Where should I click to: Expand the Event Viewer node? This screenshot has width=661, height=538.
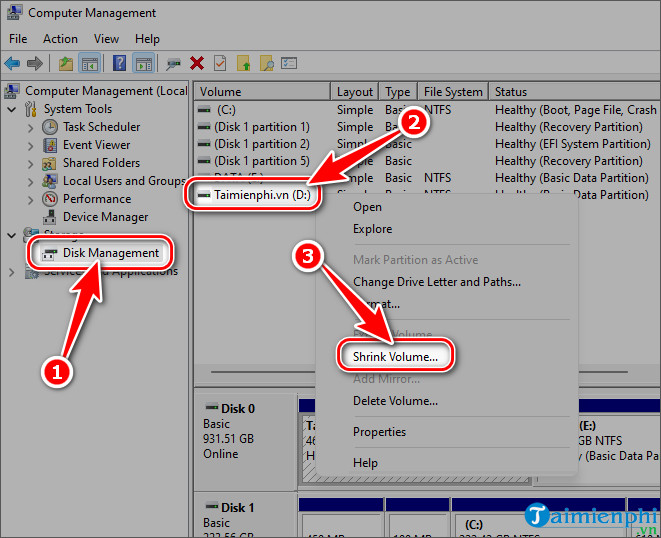(x=30, y=146)
